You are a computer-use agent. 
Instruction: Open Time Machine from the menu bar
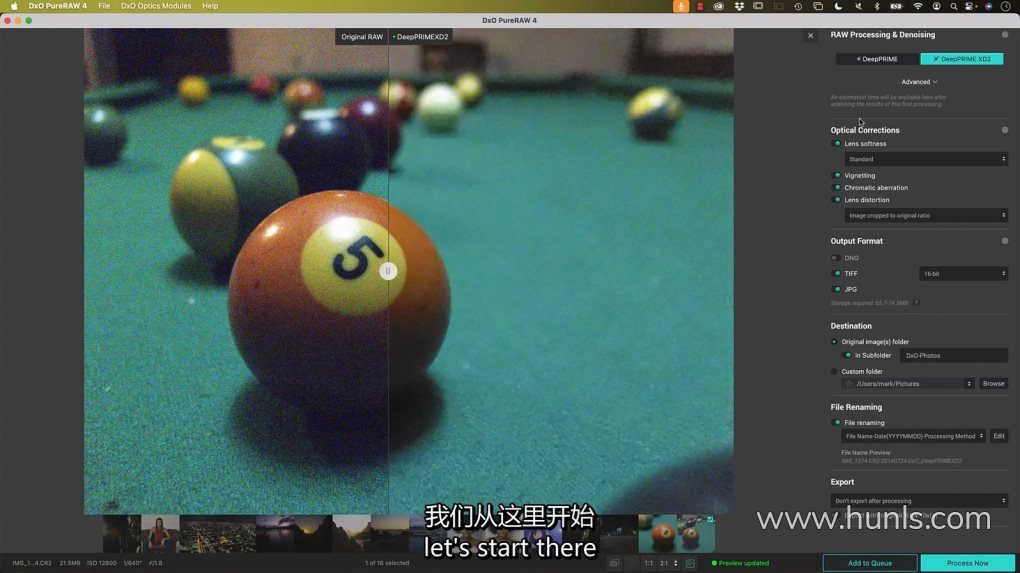798,6
